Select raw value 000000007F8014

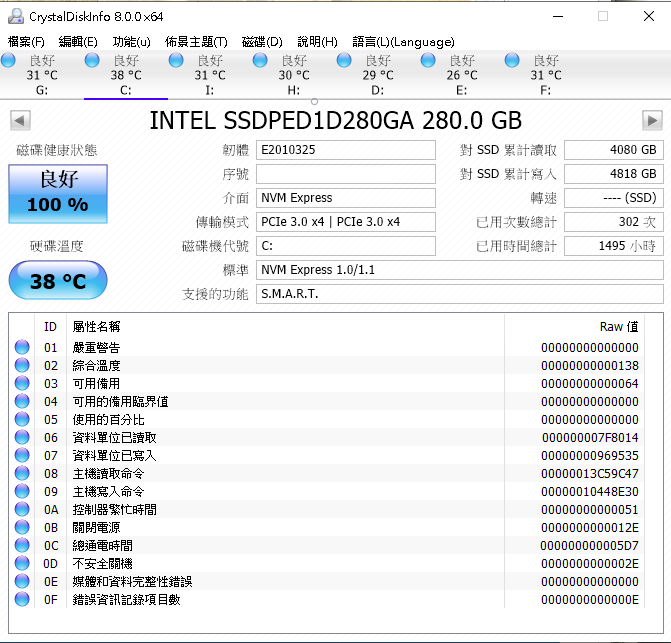(x=590, y=438)
